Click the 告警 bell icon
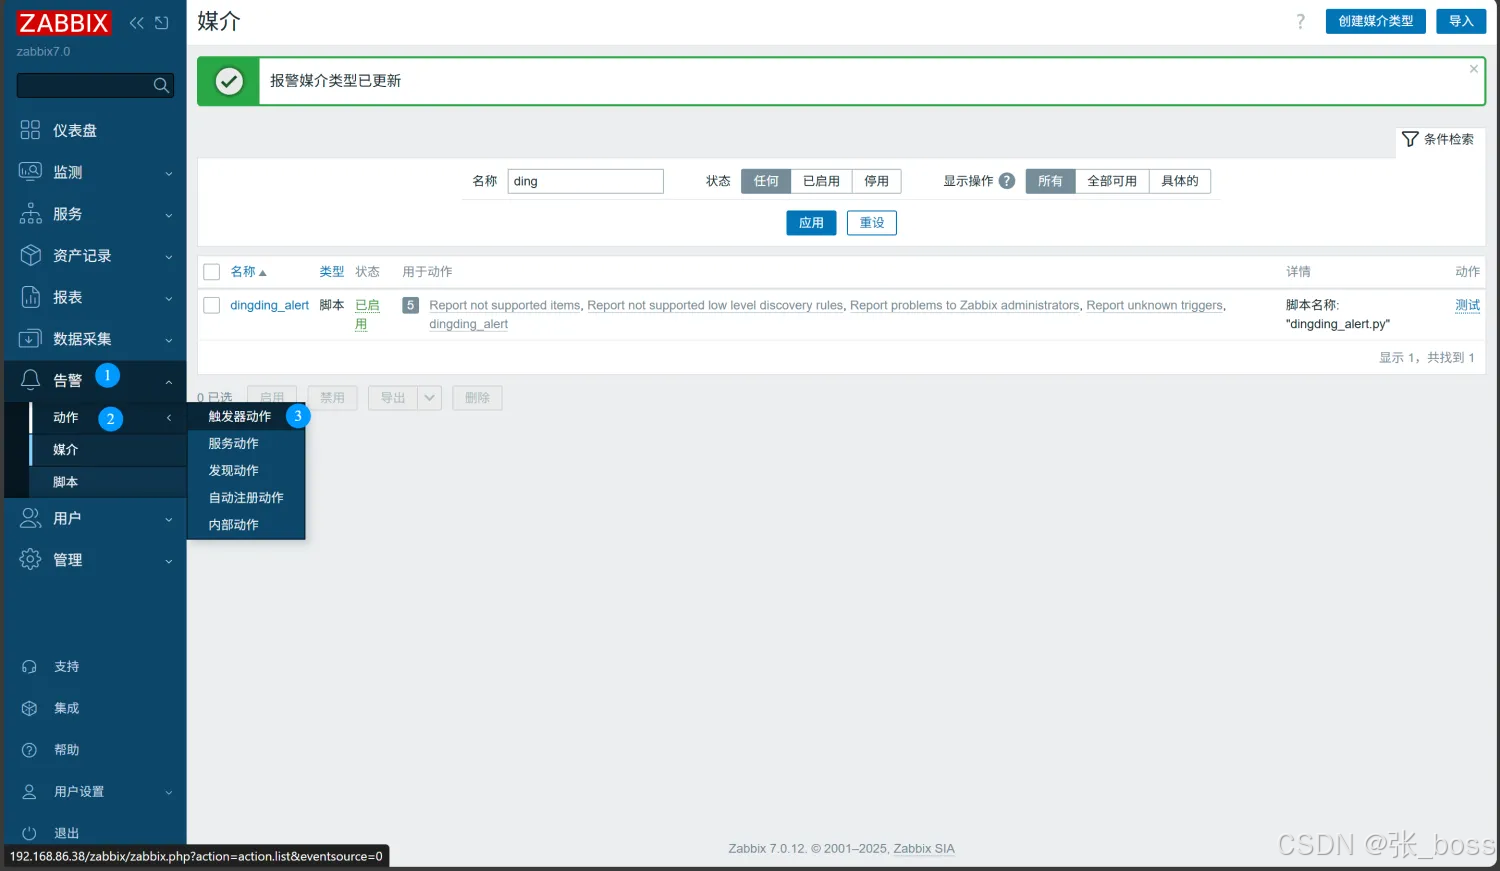The width and height of the screenshot is (1500, 871). pyautogui.click(x=30, y=380)
